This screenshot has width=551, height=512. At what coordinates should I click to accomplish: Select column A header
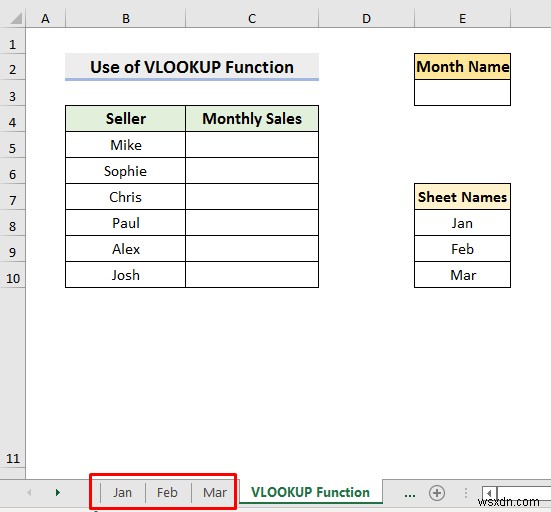(x=45, y=18)
